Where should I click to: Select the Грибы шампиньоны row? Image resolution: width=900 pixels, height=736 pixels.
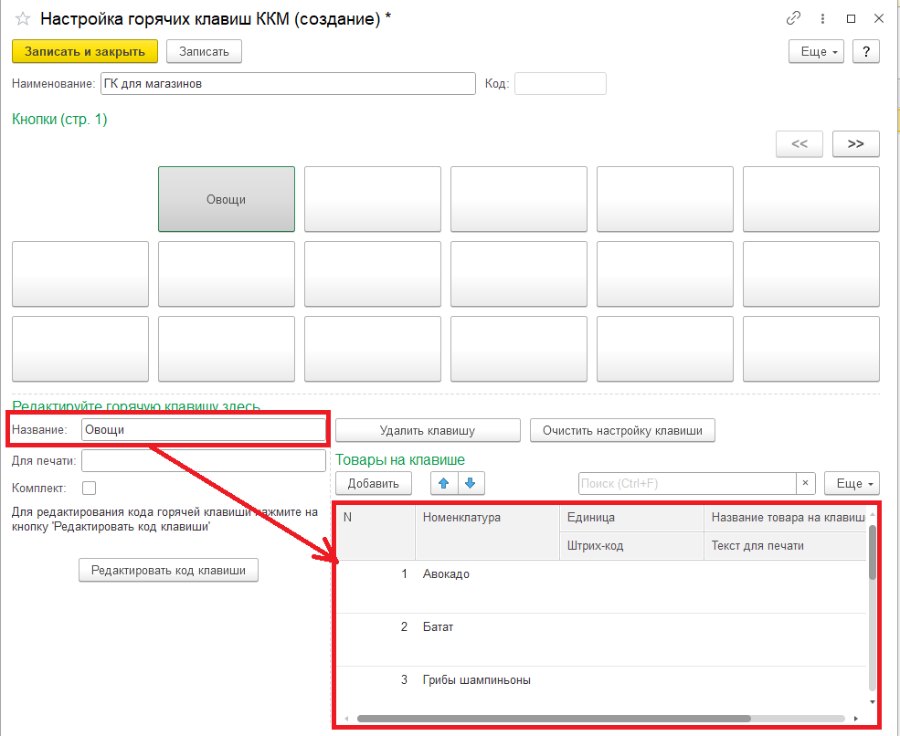pos(602,689)
